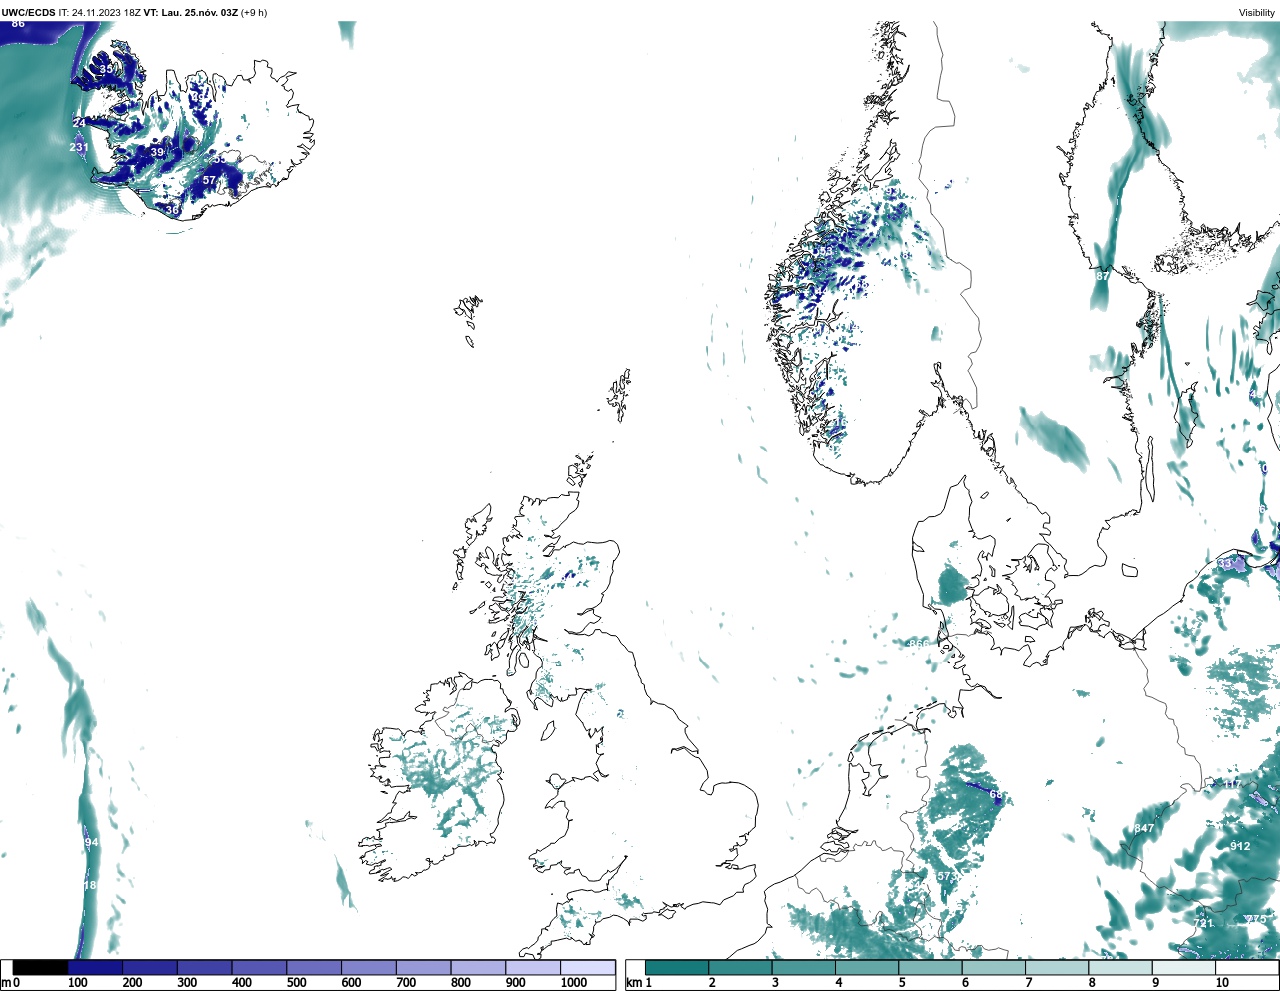Click the white swatch right of 10 km
Screen dimensions: 1280x991
pos(1246,967)
